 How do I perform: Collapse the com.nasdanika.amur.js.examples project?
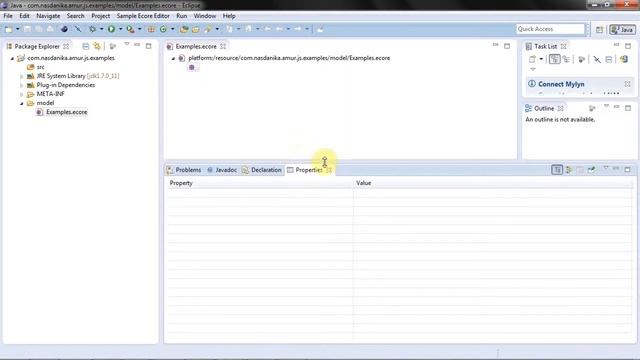click(12, 58)
